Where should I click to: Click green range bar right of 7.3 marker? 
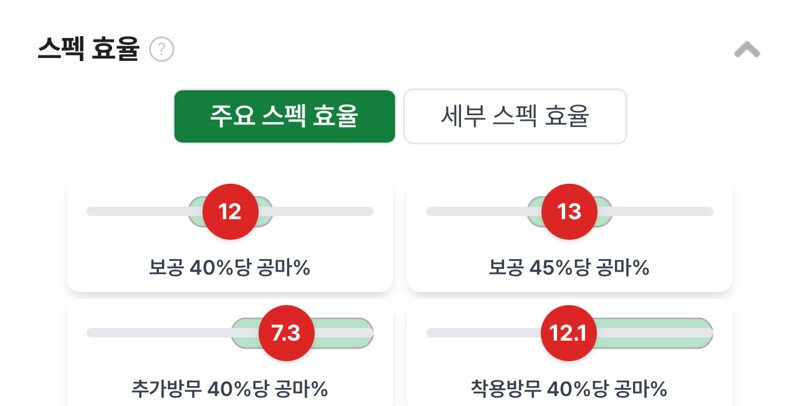click(344, 333)
